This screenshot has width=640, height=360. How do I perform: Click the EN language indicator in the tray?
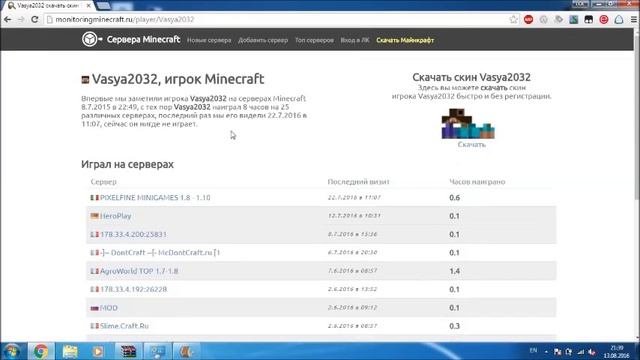point(533,350)
